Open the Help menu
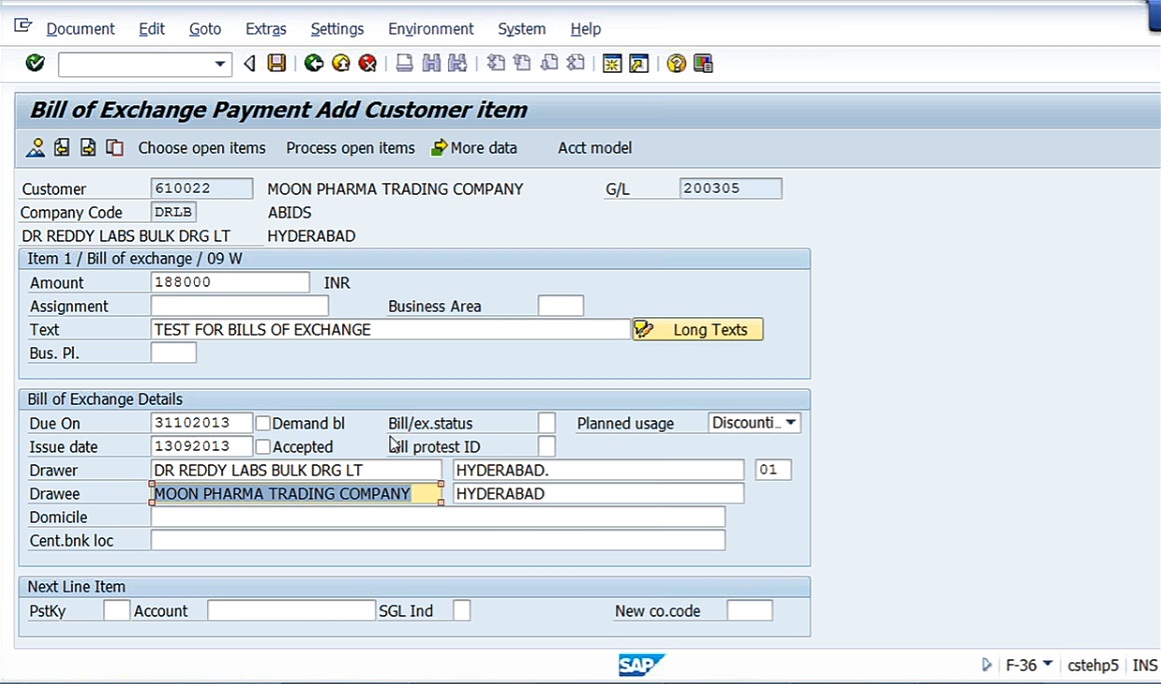Screen dimensions: 1161x684 tap(586, 29)
